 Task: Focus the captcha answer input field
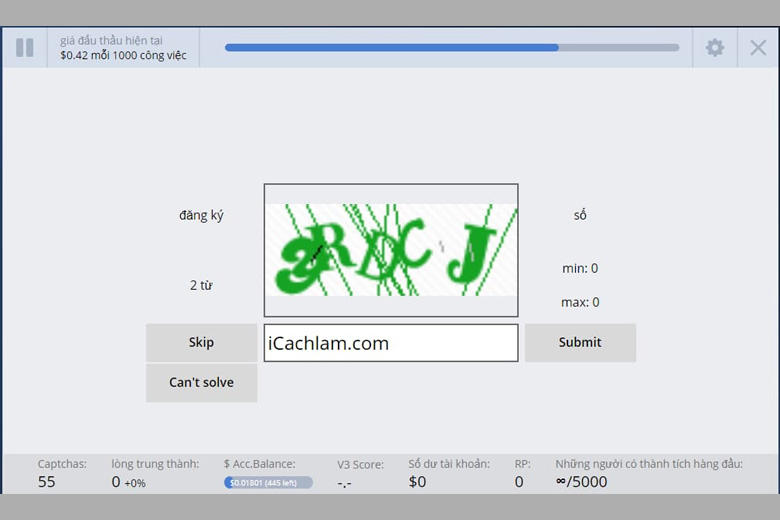391,343
